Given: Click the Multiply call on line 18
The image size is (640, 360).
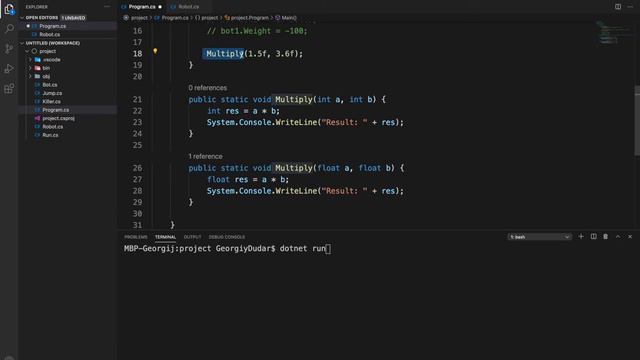Looking at the screenshot, I should [224, 53].
